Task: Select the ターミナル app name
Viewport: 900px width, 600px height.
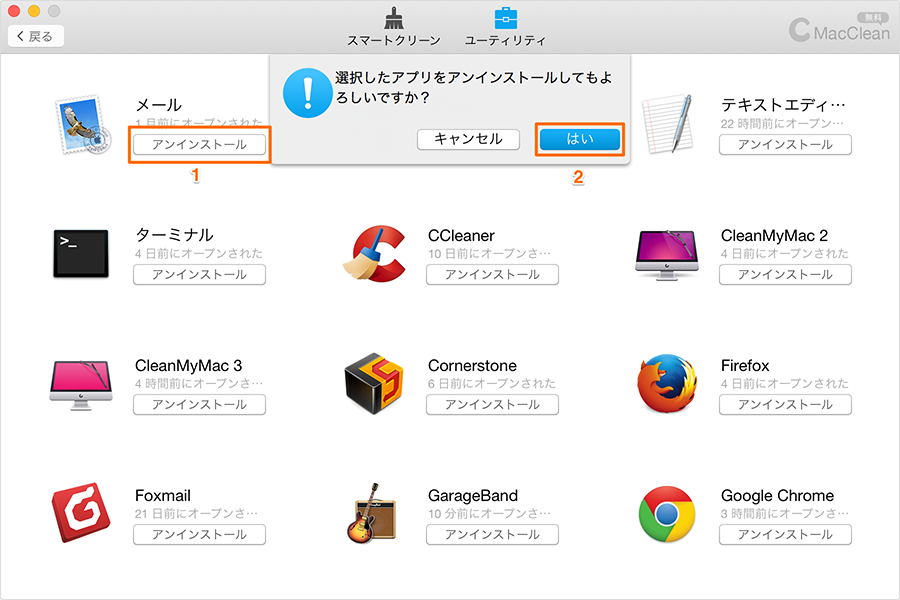Action: [x=174, y=235]
